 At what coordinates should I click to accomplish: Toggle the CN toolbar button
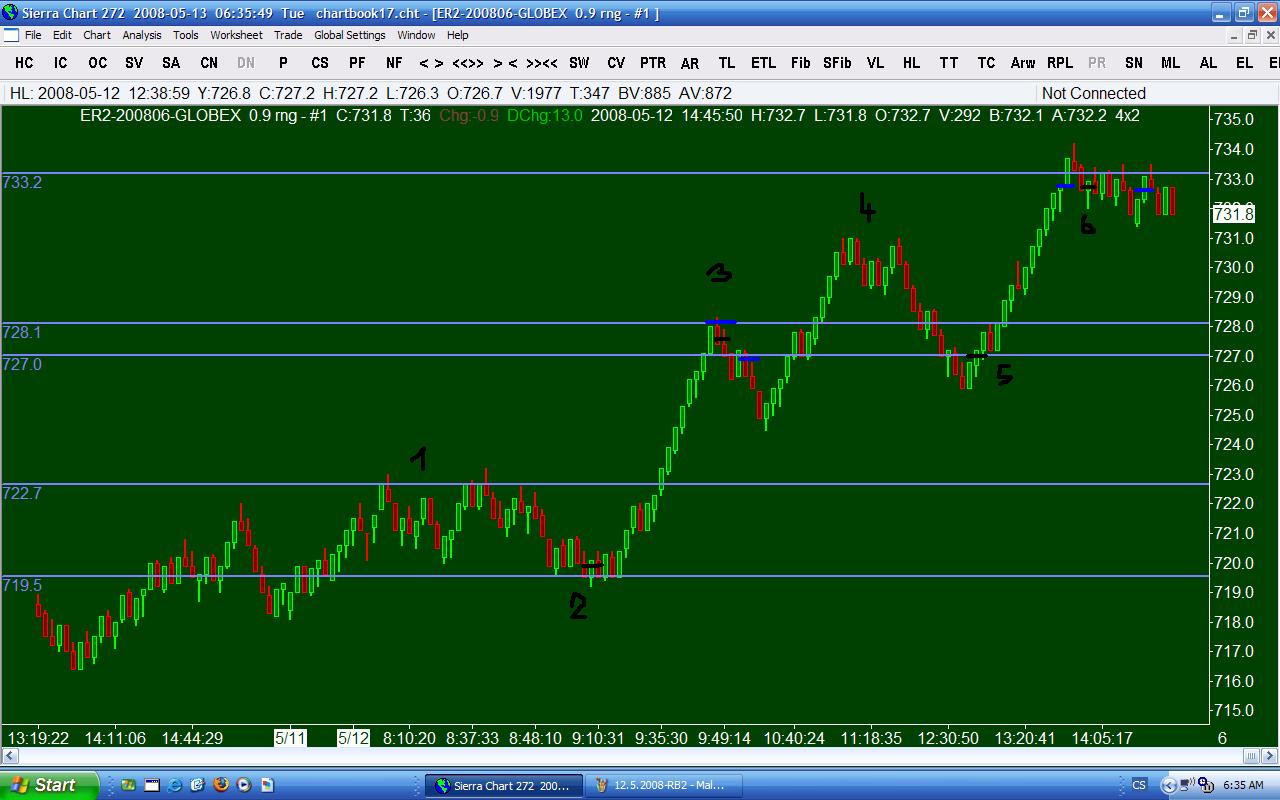coord(209,62)
